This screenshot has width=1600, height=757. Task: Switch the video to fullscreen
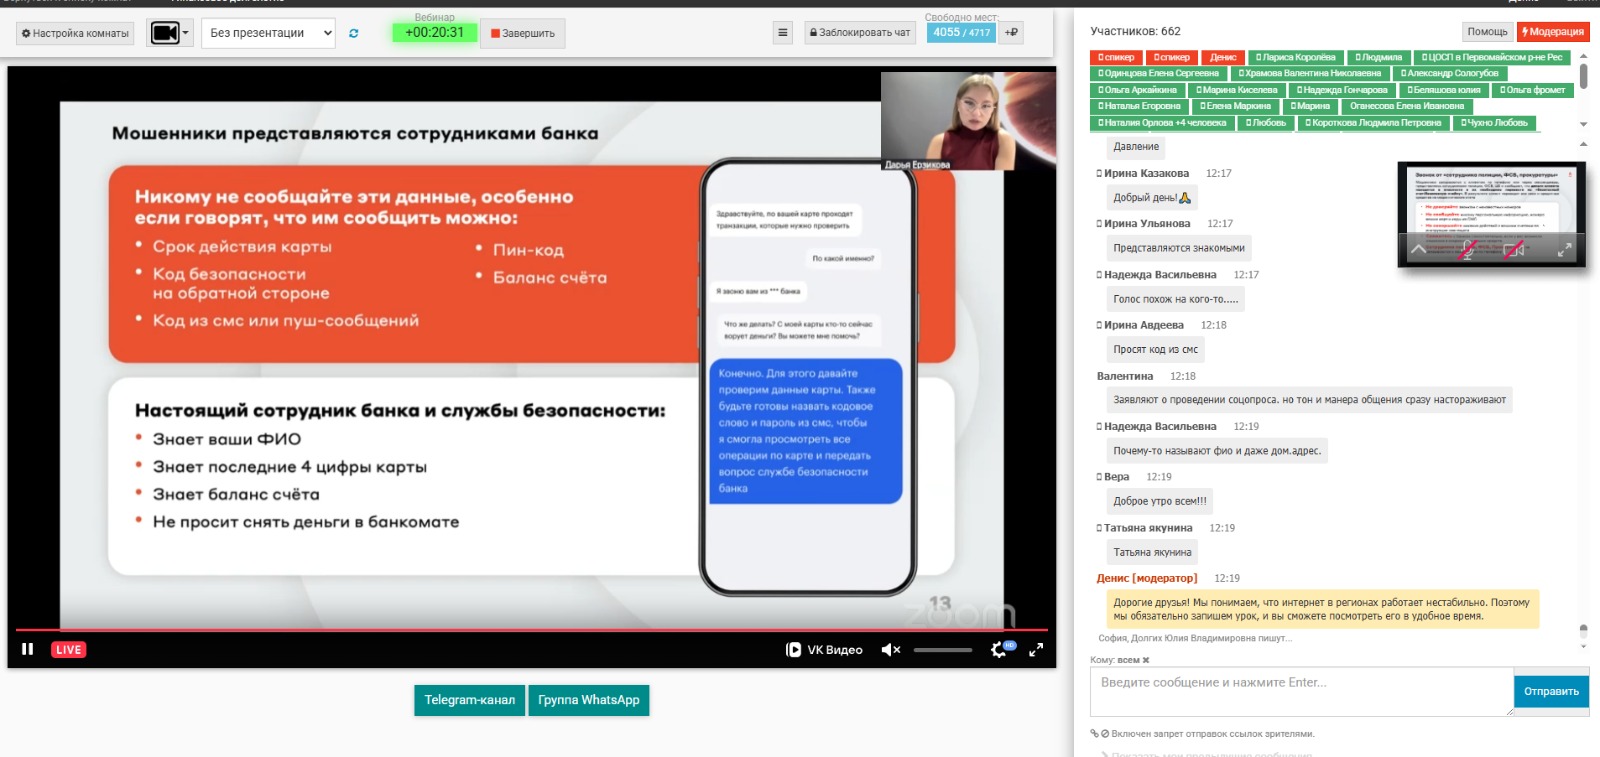coord(1036,650)
